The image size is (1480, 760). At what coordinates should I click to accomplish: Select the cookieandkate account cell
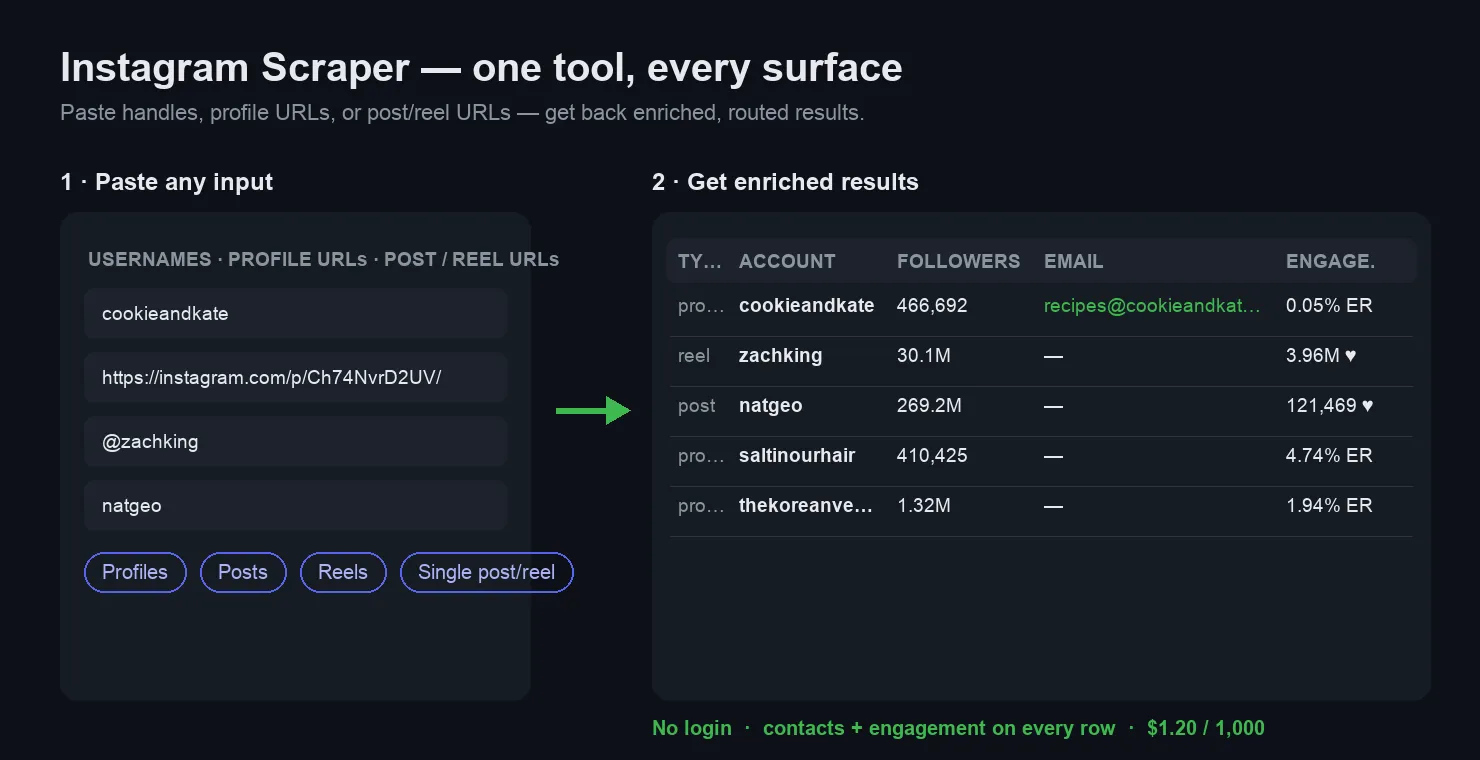pyautogui.click(x=806, y=305)
